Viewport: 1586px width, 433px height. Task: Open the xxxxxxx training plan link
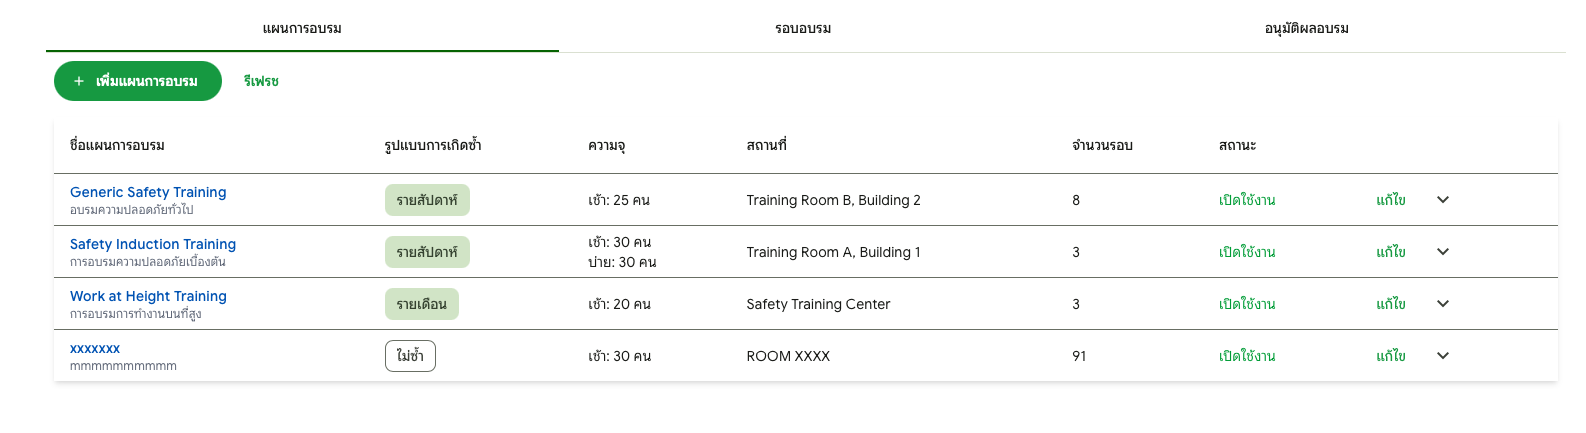click(x=95, y=348)
